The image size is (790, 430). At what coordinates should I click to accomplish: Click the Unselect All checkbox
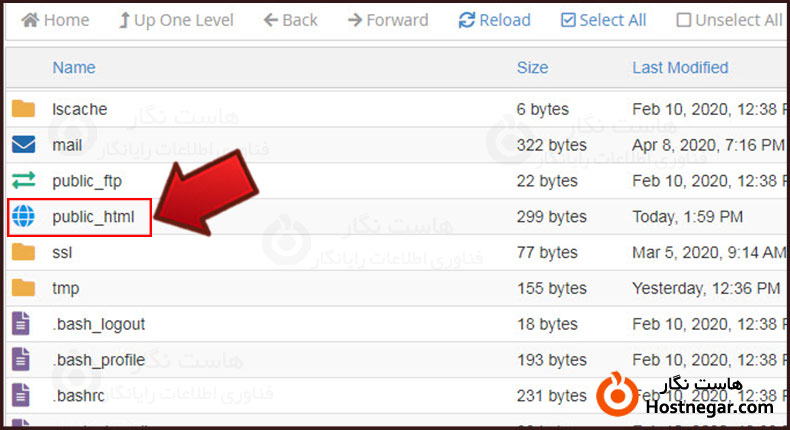coord(684,20)
